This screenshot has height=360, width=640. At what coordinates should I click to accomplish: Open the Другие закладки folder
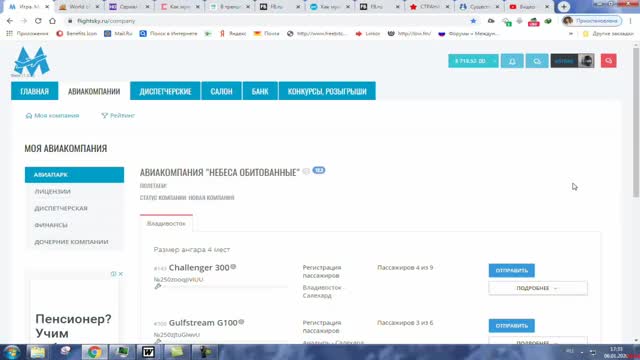coord(608,33)
